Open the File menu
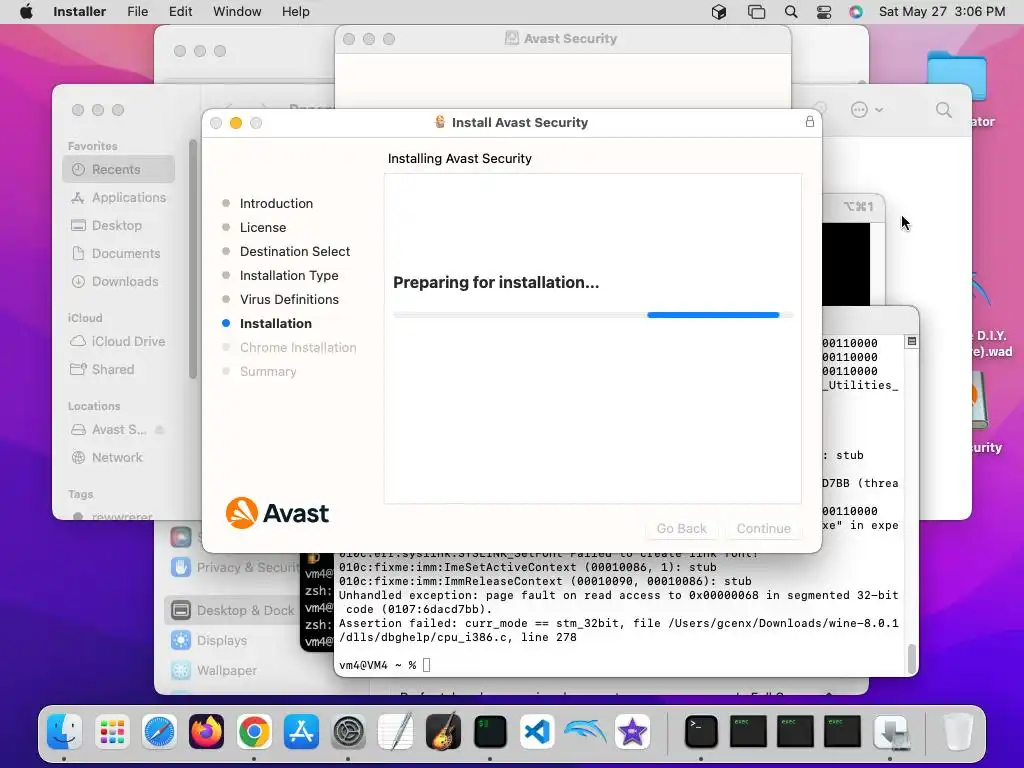 coord(137,12)
